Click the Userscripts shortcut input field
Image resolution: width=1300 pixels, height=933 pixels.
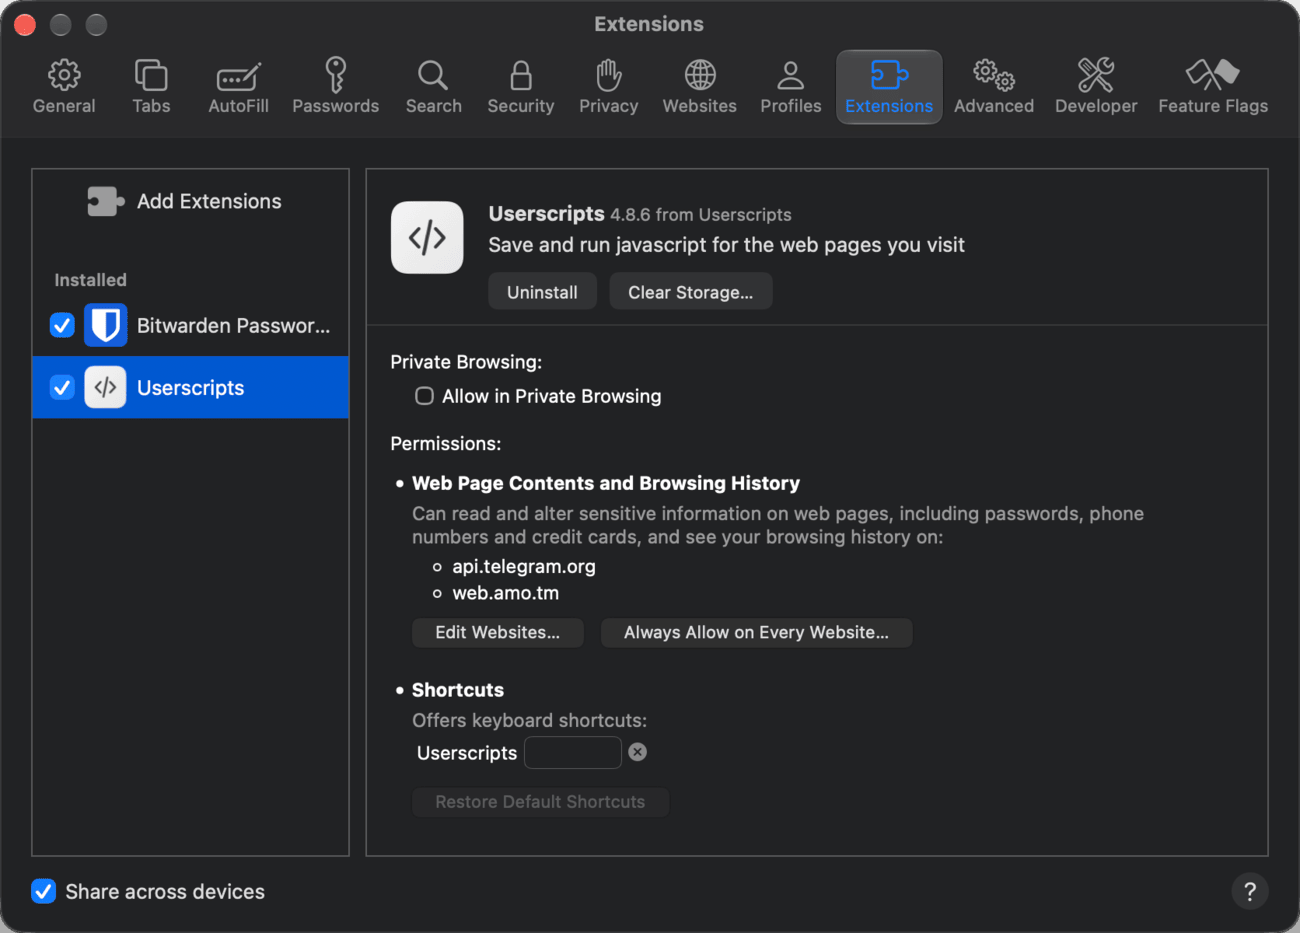(x=573, y=752)
